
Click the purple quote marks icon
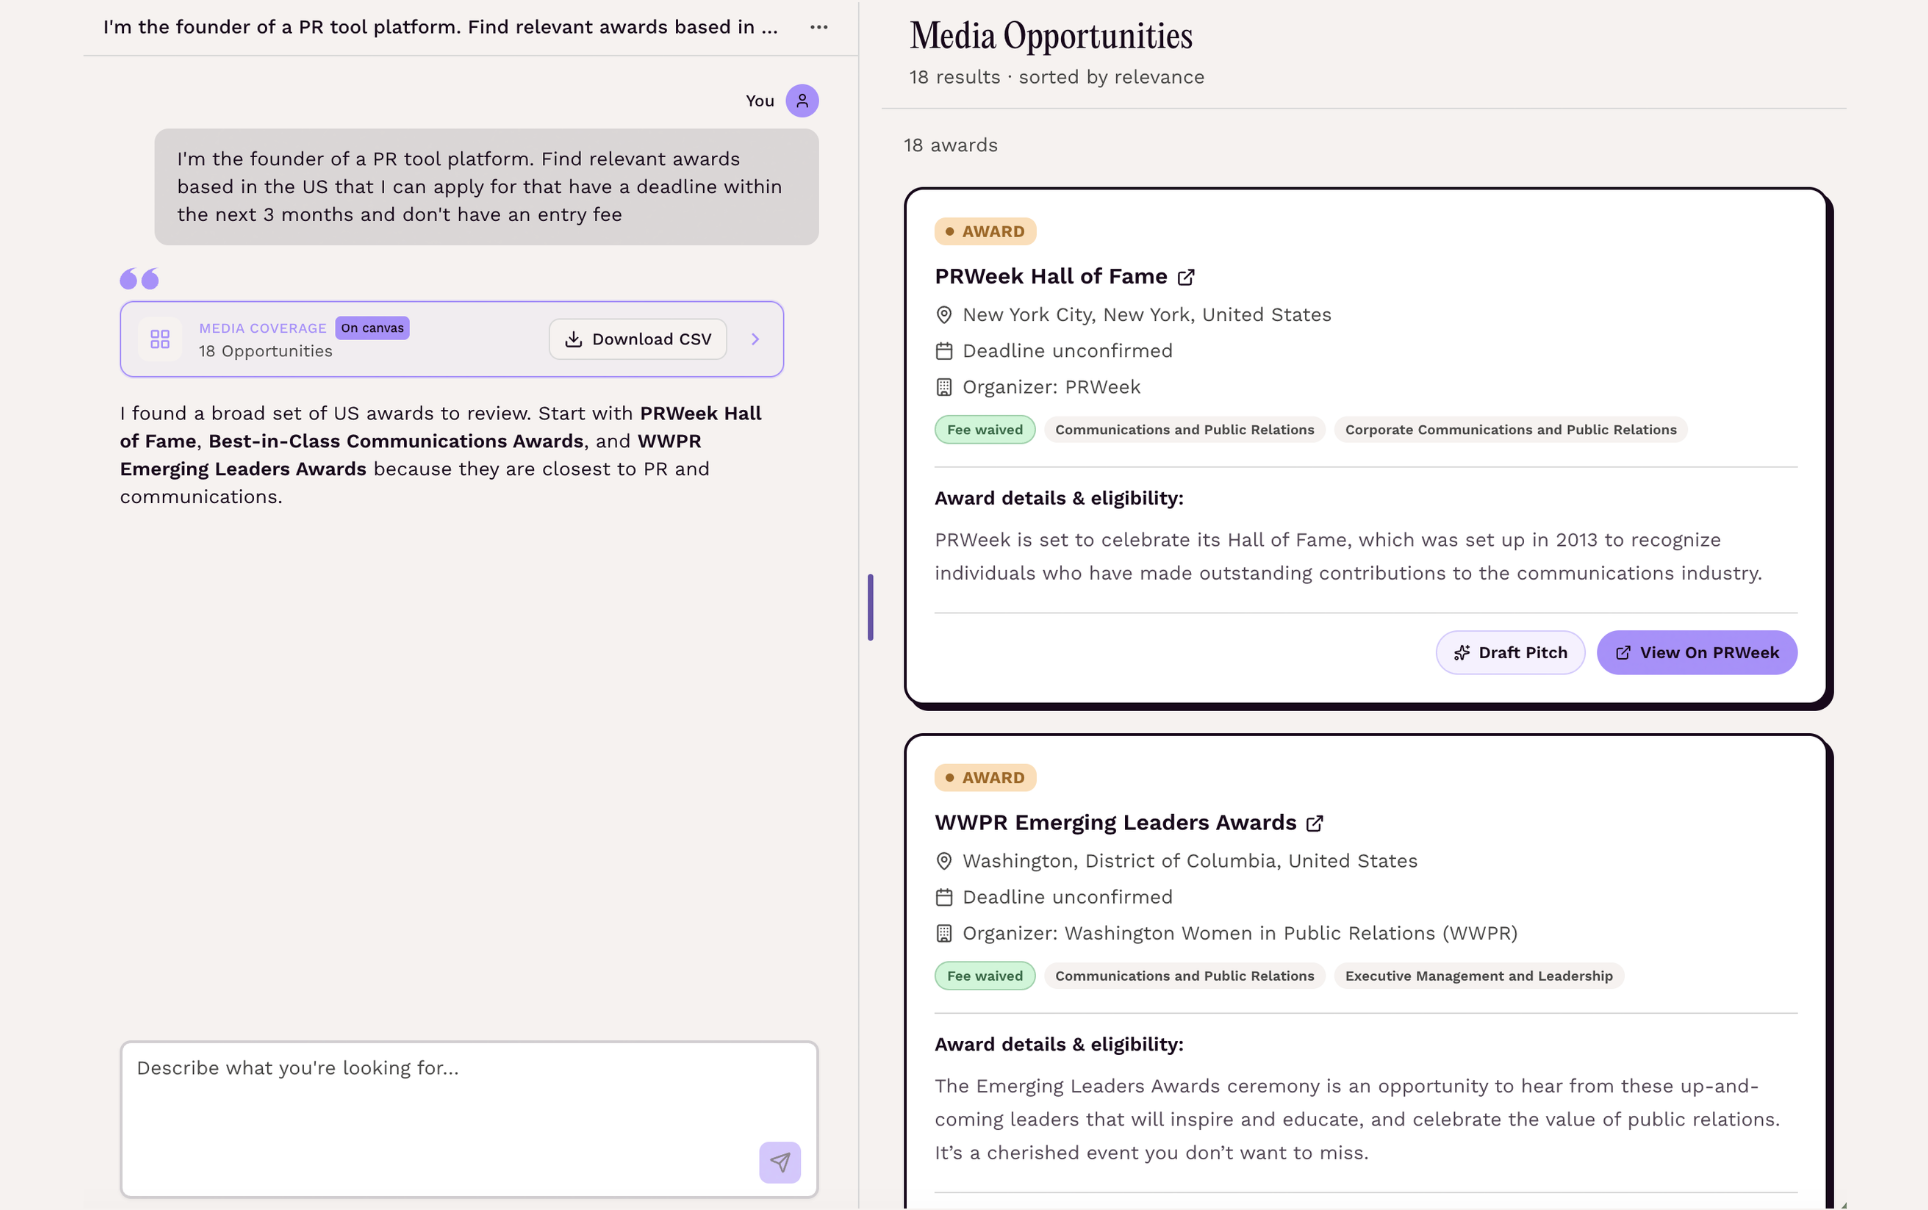click(139, 278)
